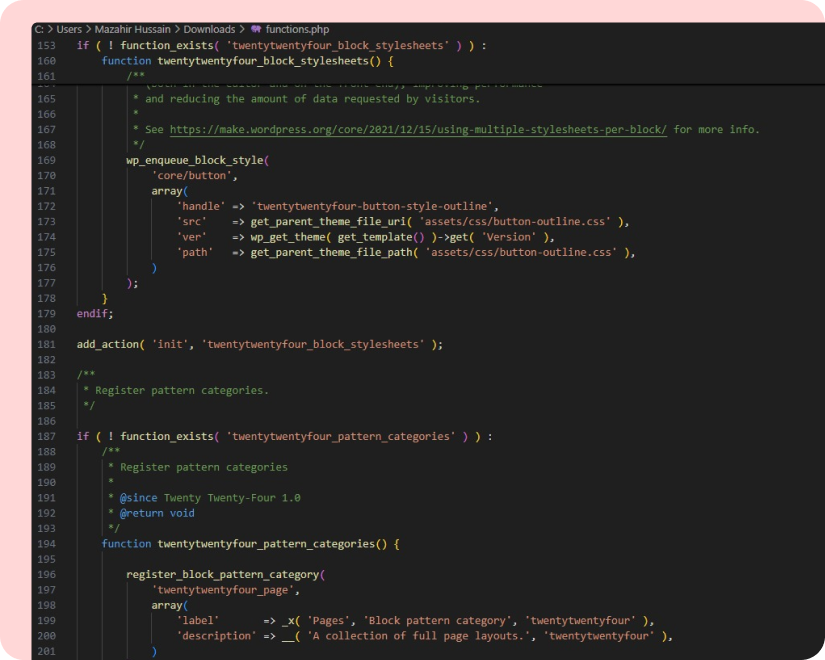Click 'A collection of full page layouts.' string

pos(419,636)
